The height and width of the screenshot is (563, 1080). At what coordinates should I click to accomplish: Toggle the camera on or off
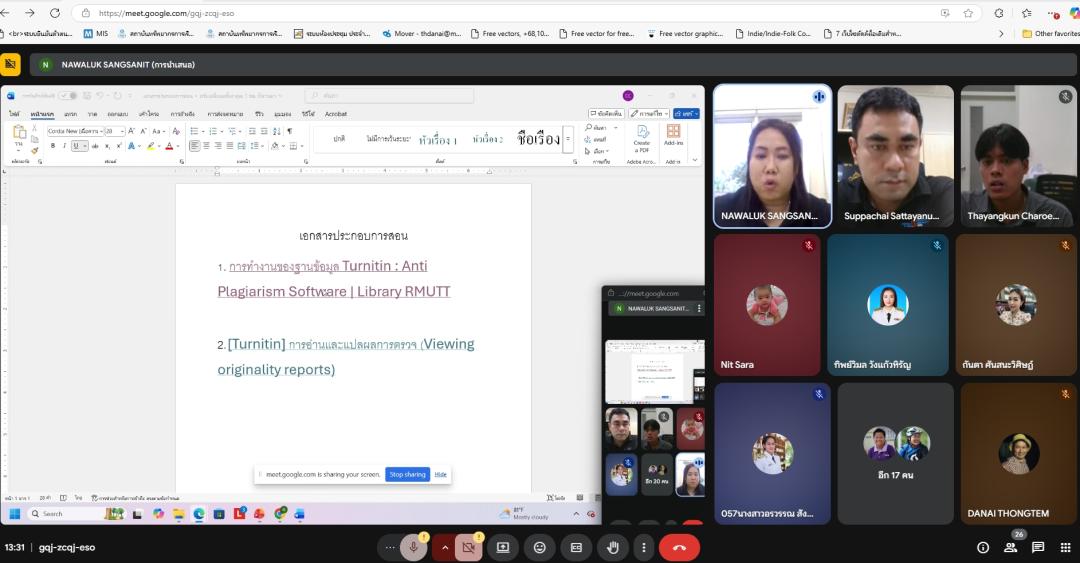coord(467,547)
